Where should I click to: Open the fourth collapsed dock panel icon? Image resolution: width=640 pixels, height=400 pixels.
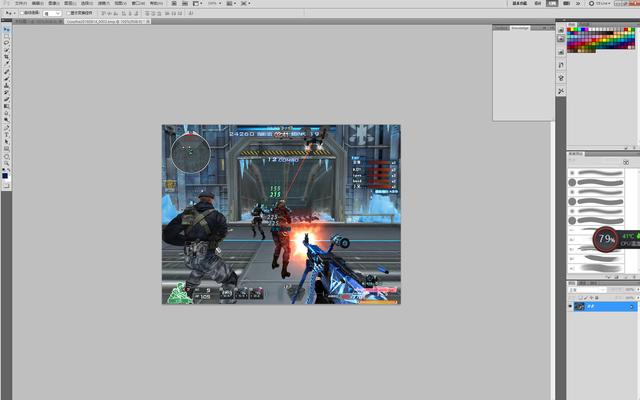pyautogui.click(x=561, y=65)
